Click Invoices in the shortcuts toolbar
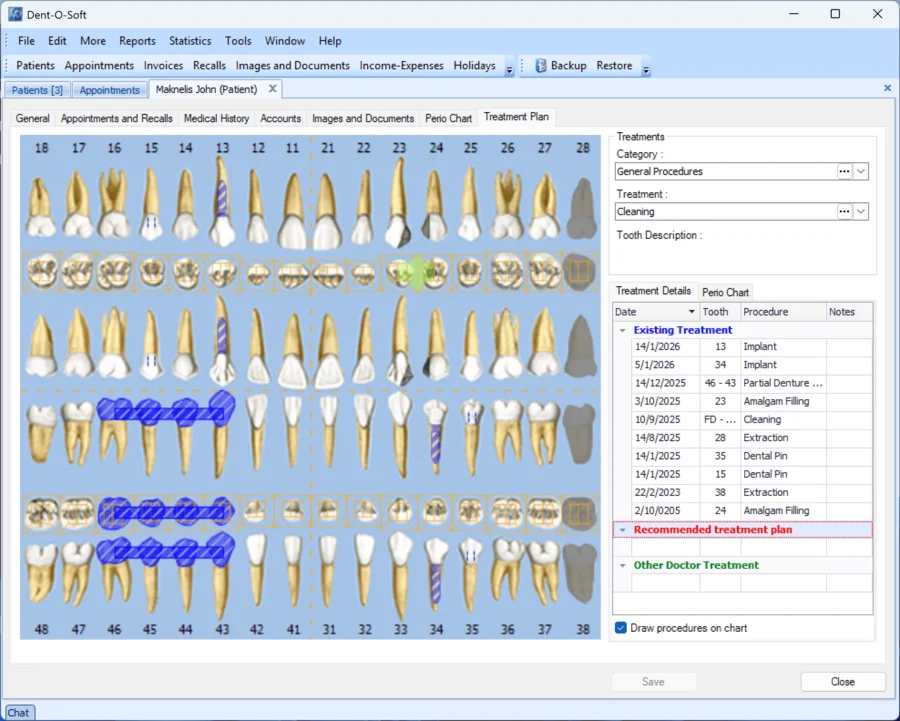Viewport: 900px width, 721px height. point(163,65)
